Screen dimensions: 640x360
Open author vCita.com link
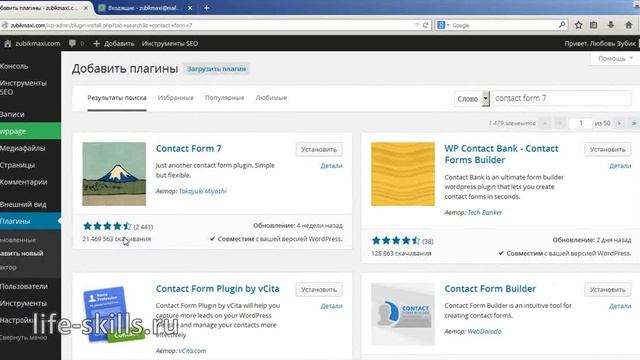pyautogui.click(x=192, y=351)
